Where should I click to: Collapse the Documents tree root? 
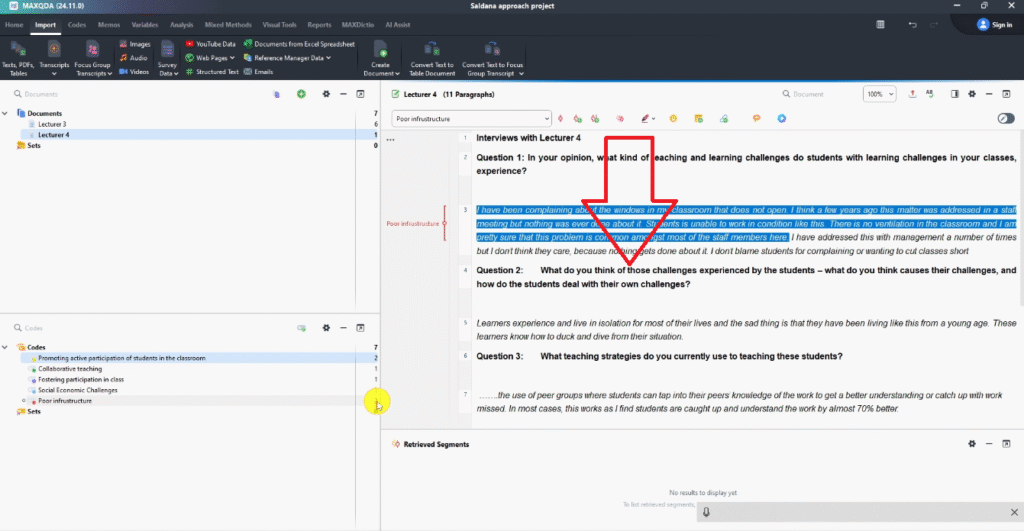pyautogui.click(x=7, y=114)
